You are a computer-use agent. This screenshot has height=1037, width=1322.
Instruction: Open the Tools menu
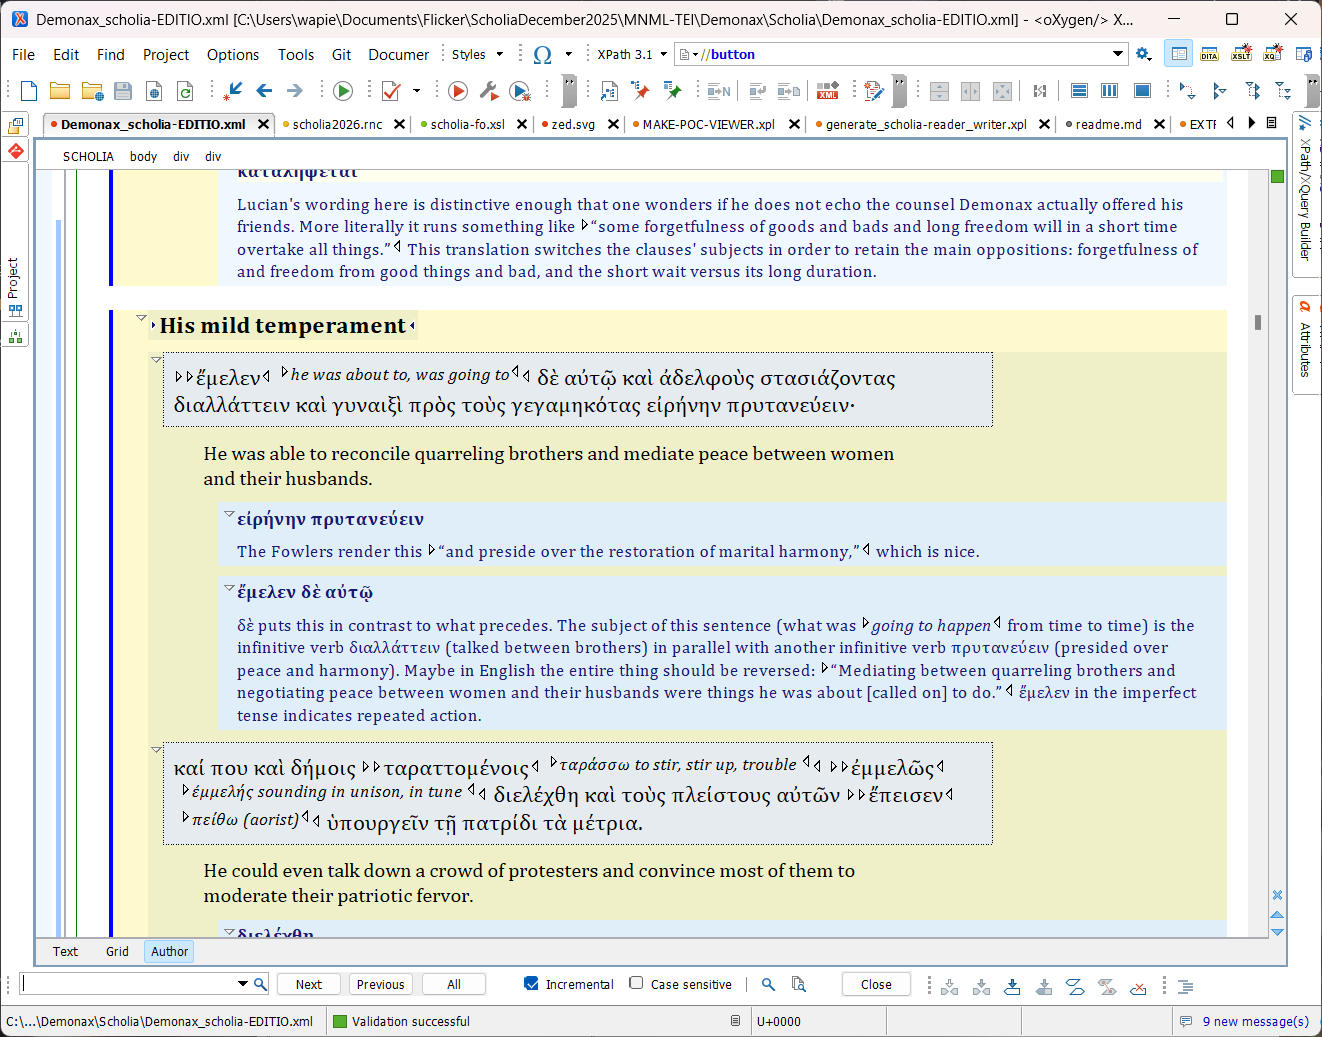(296, 55)
